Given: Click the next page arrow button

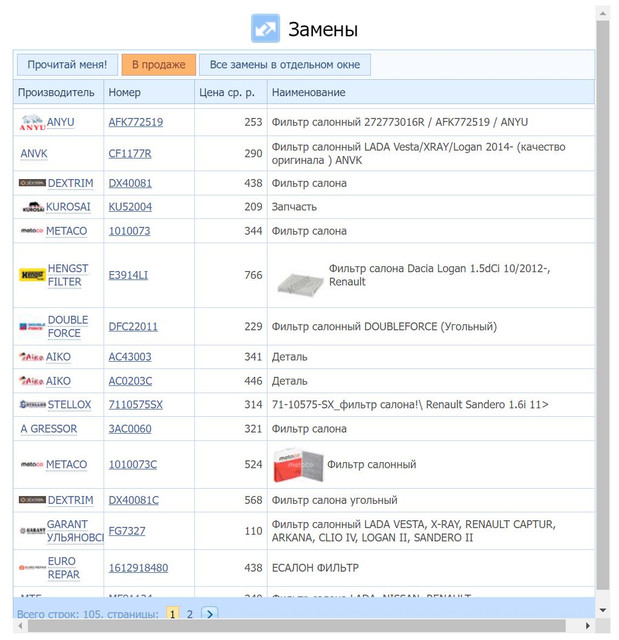Looking at the screenshot, I should click(x=210, y=613).
